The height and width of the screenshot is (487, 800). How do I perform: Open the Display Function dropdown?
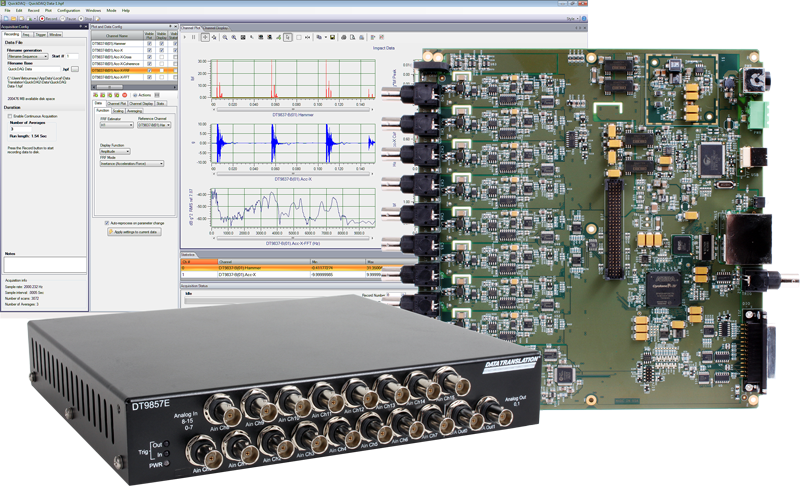click(115, 151)
